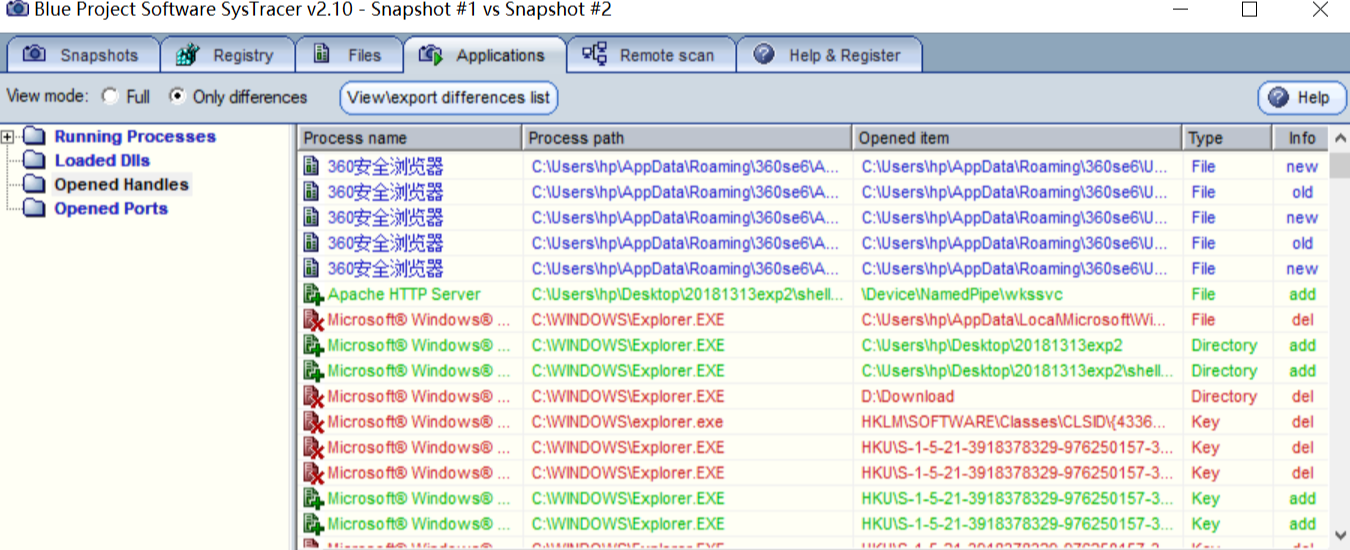1350x550 pixels.
Task: Select Loaded Dlls in the tree
Action: point(102,160)
